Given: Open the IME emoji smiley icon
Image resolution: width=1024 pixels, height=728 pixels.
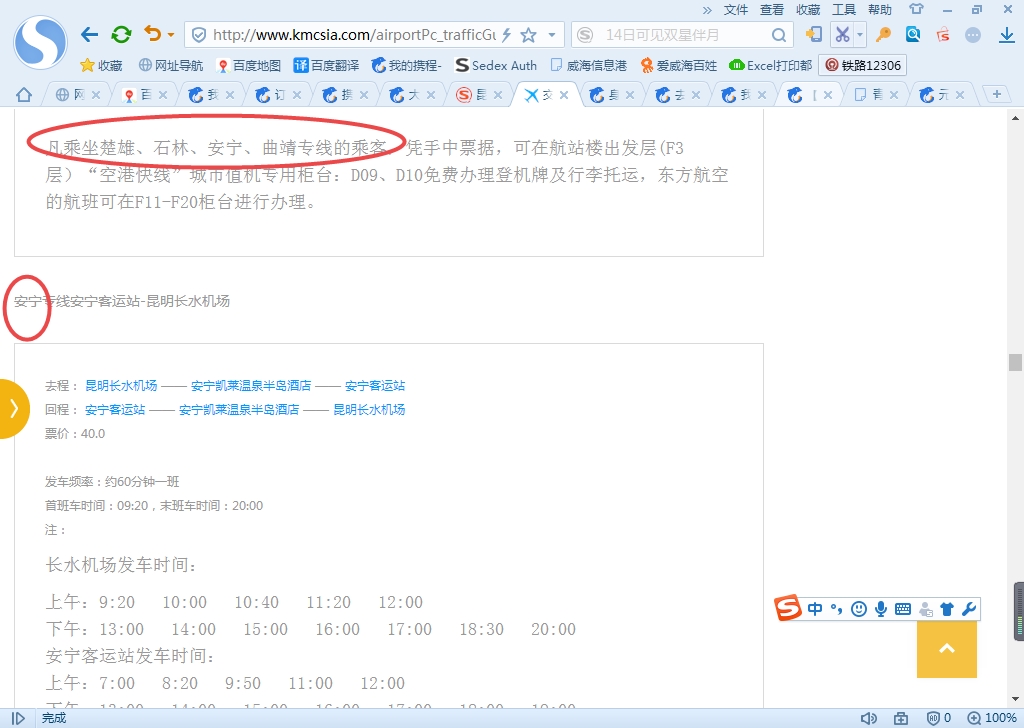Looking at the screenshot, I should point(859,609).
